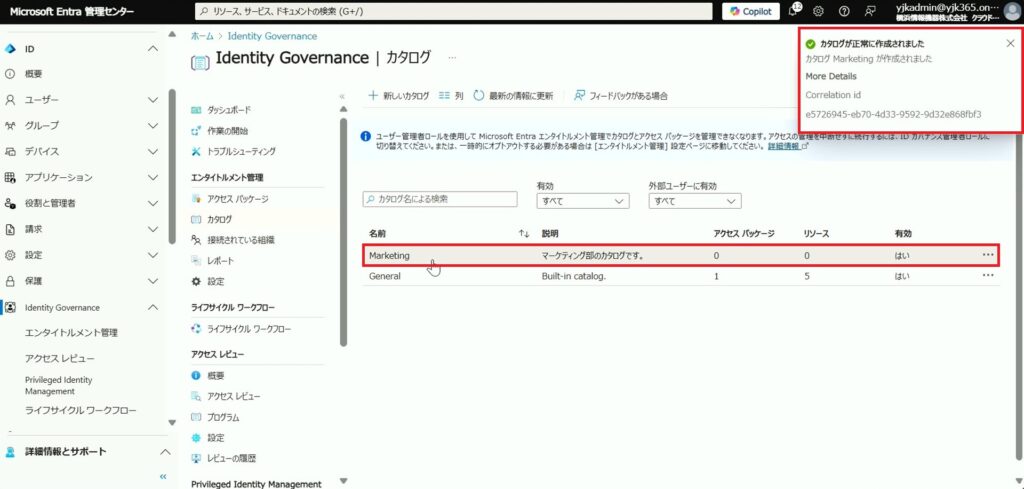Expand the 保護 sidebar section
Screen dimensions: 1024x489
153,281
